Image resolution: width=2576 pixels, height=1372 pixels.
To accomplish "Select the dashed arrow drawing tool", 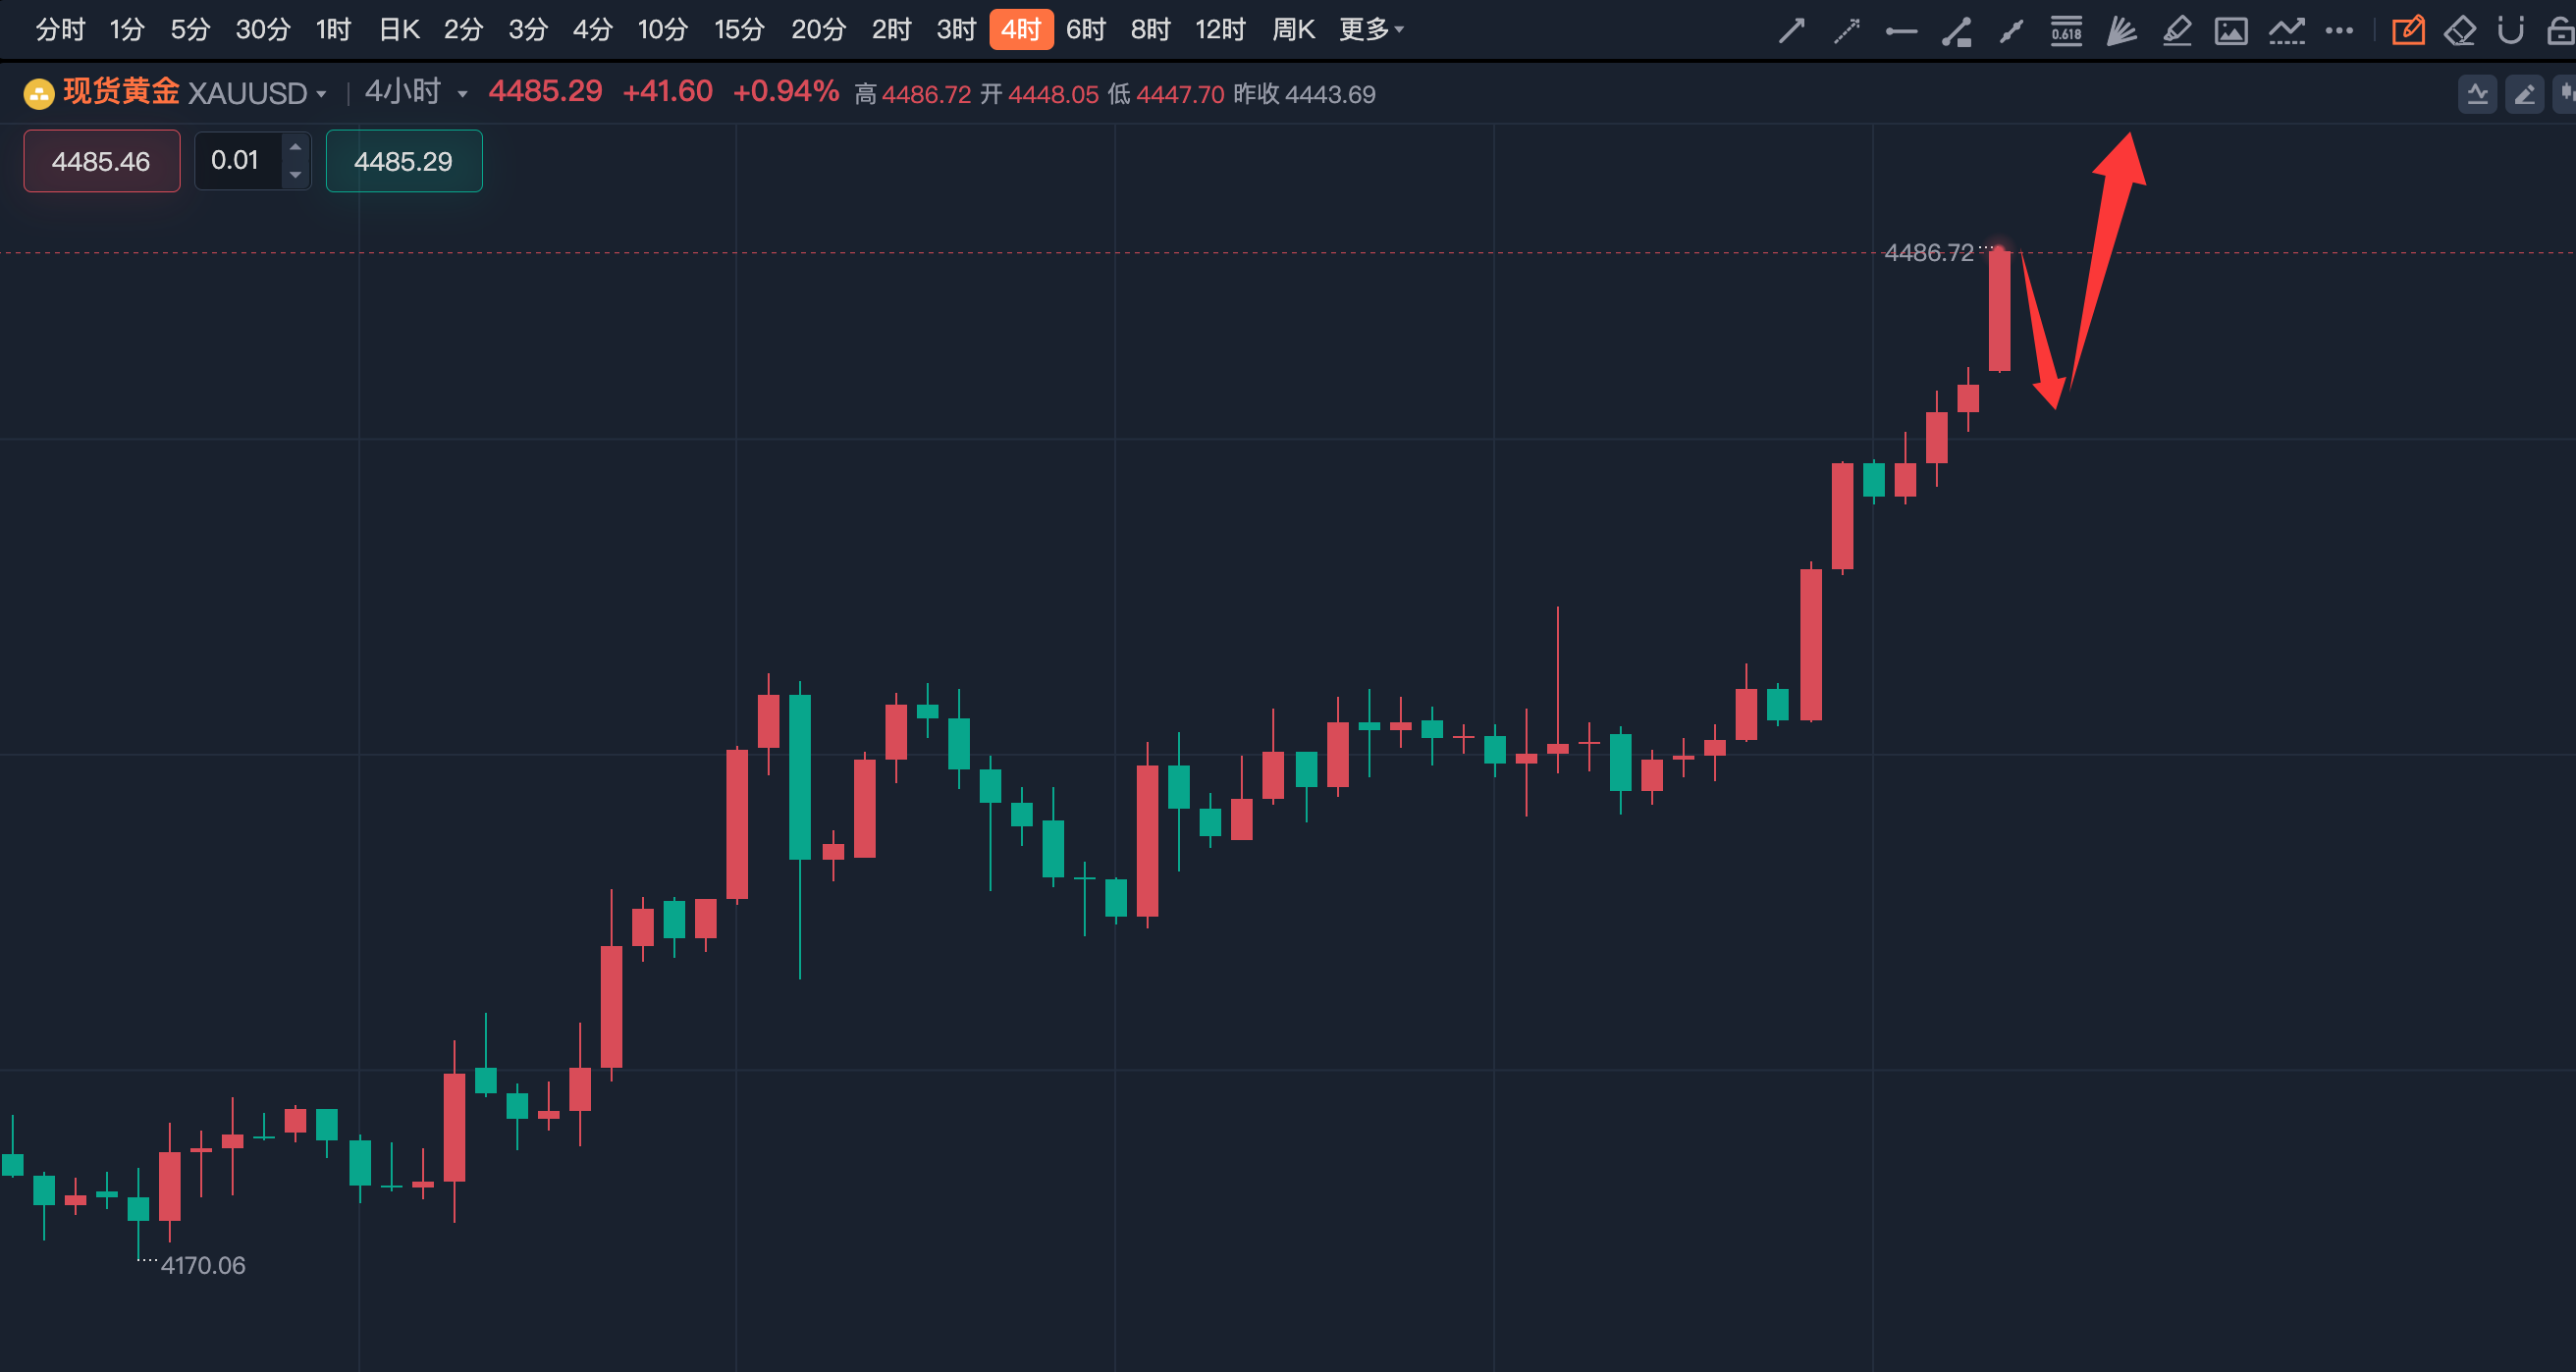I will click(x=1846, y=31).
